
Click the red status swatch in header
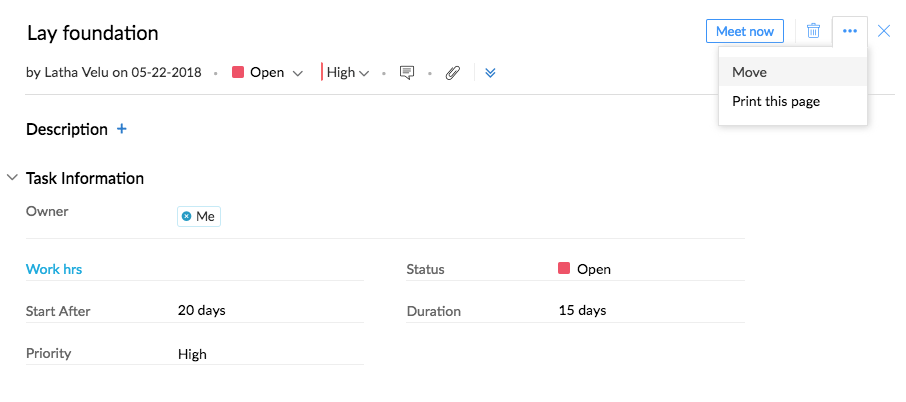237,72
